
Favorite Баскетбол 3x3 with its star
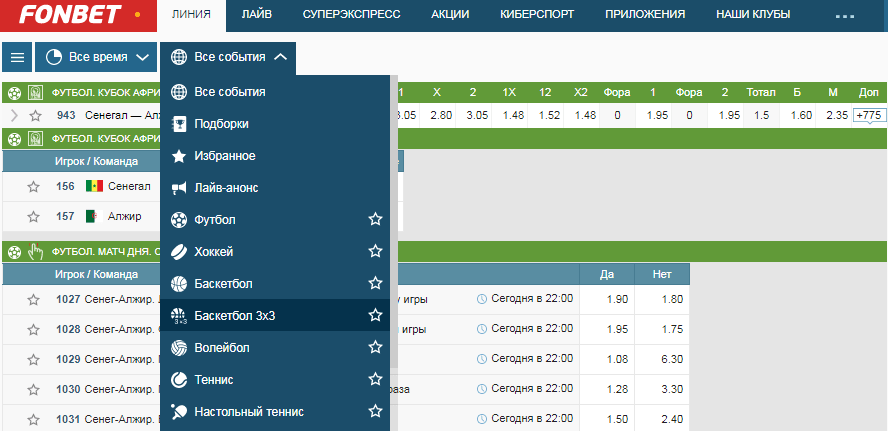[x=375, y=315]
